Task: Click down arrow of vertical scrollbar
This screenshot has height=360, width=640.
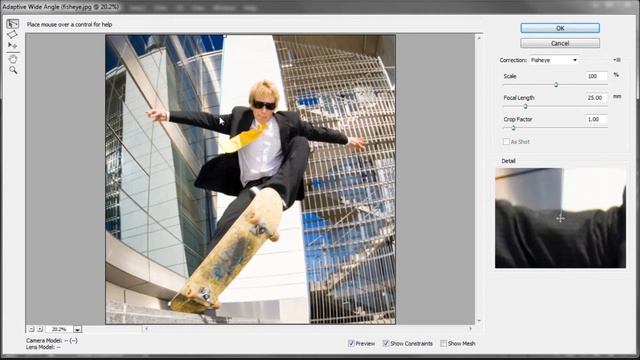Action: click(479, 321)
